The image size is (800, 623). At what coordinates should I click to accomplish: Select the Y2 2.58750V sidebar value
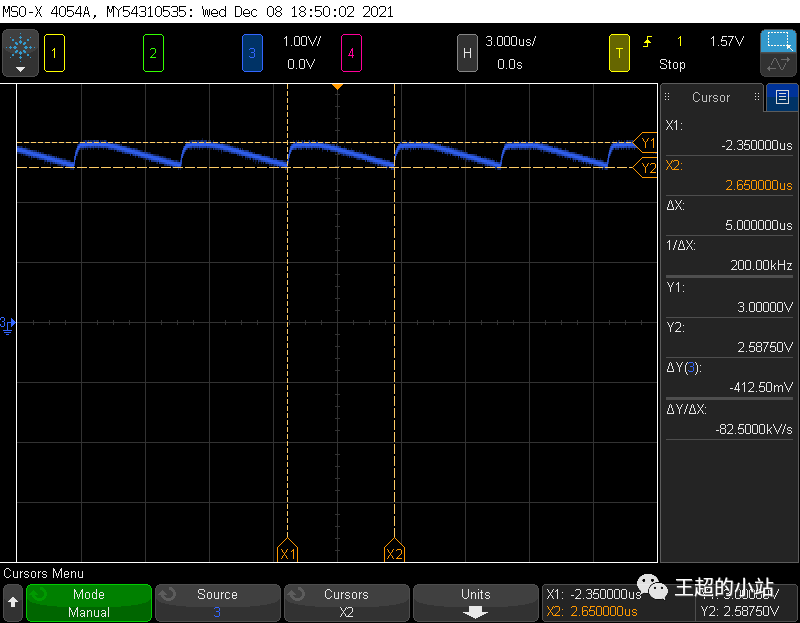(x=765, y=347)
